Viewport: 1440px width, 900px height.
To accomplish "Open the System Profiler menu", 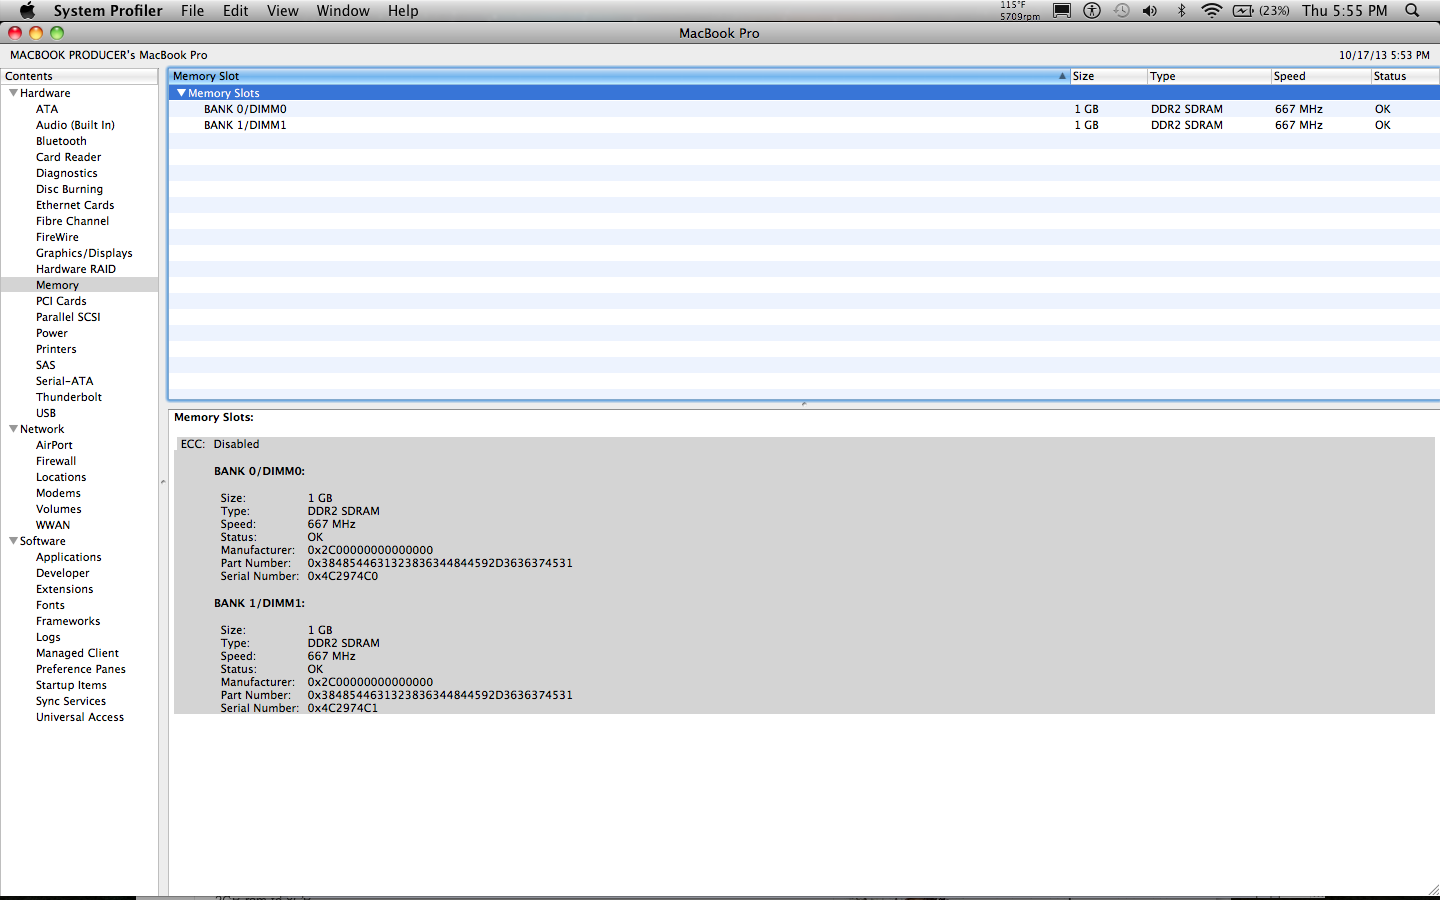I will pos(108,11).
